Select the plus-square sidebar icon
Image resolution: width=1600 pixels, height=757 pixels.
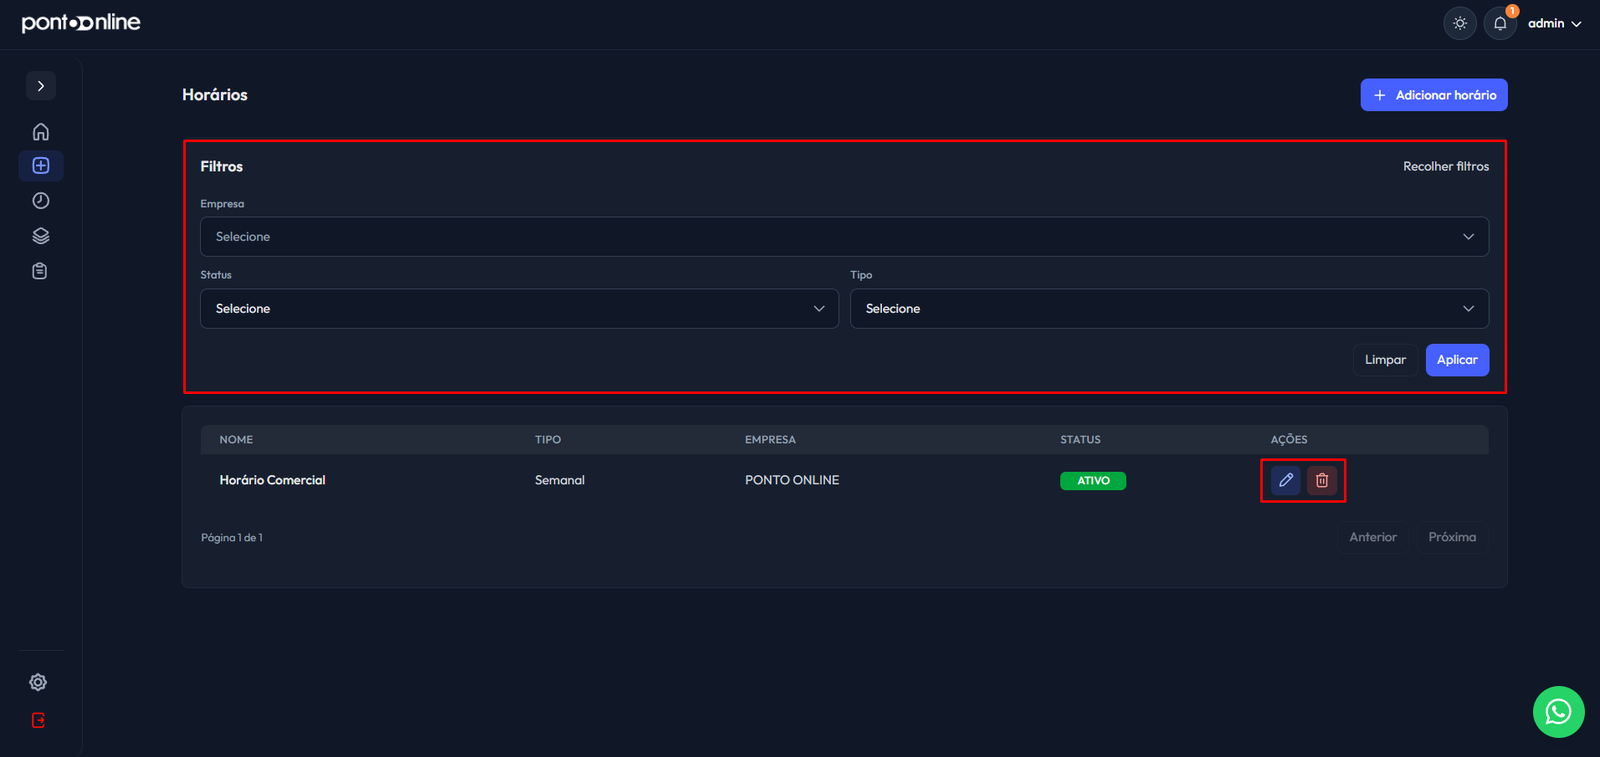41,166
